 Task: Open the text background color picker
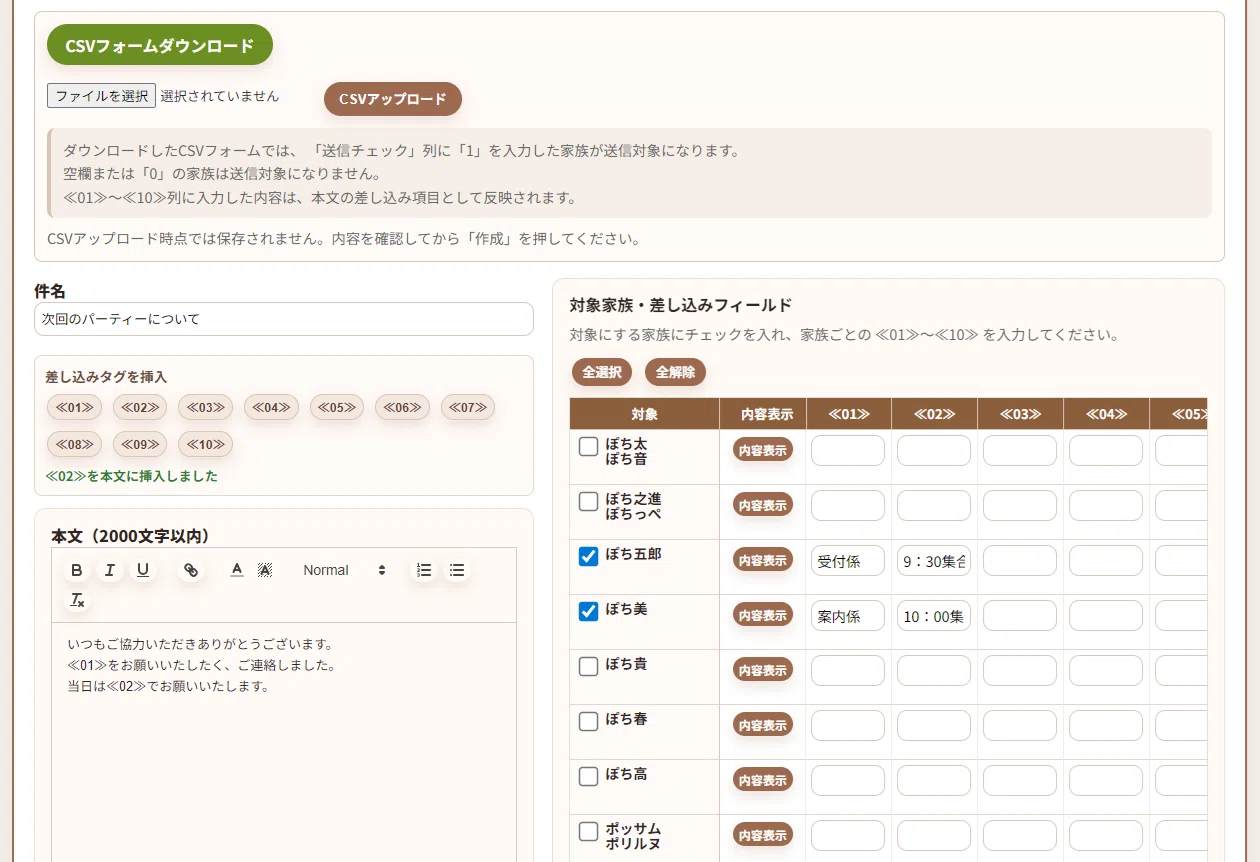[265, 570]
